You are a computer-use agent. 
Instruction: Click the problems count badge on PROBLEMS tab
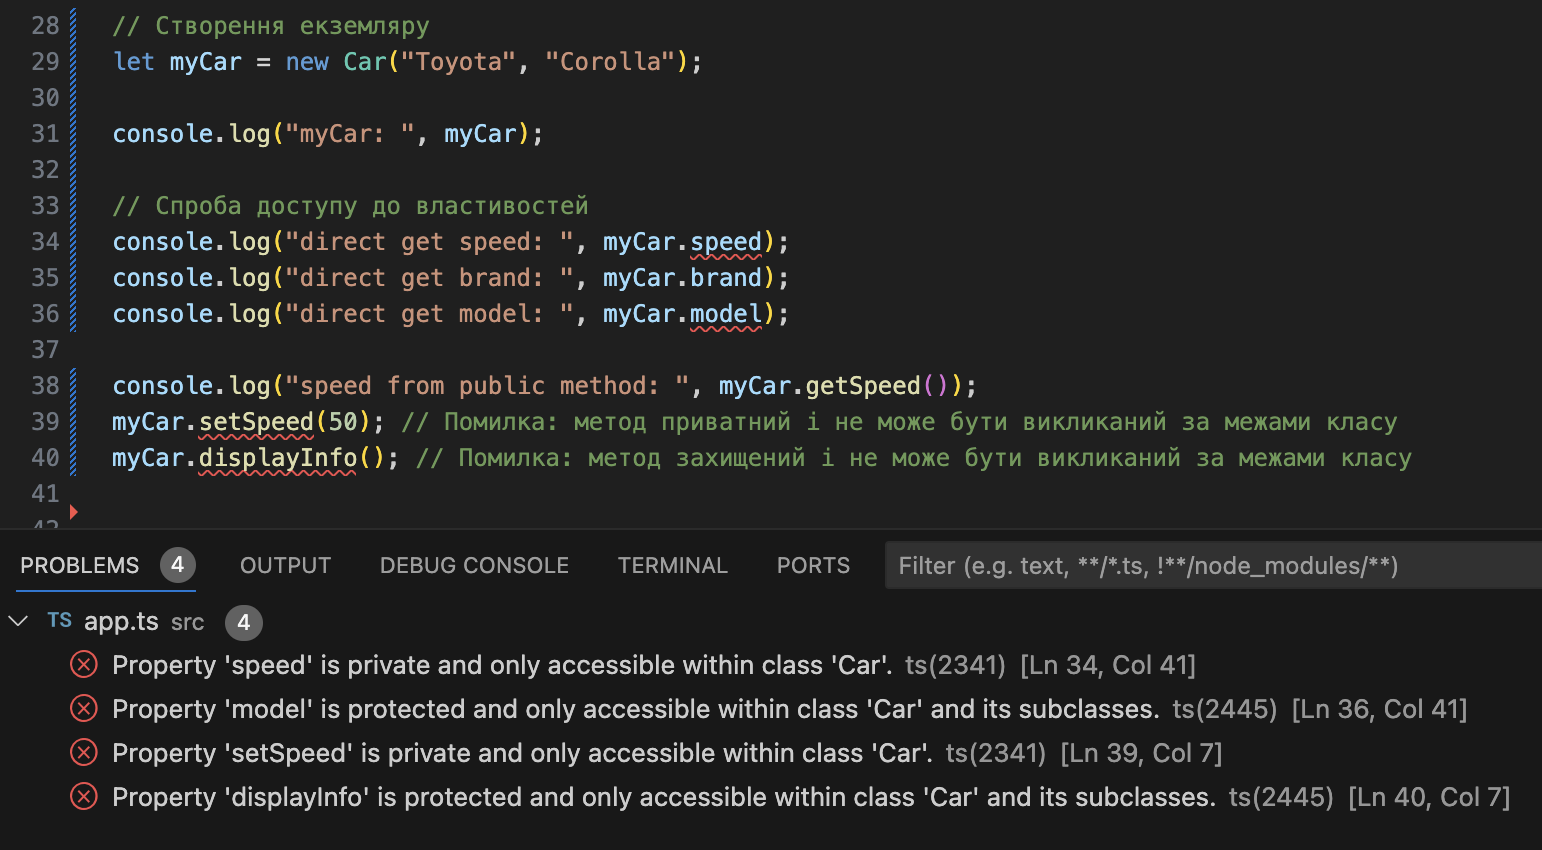point(177,565)
